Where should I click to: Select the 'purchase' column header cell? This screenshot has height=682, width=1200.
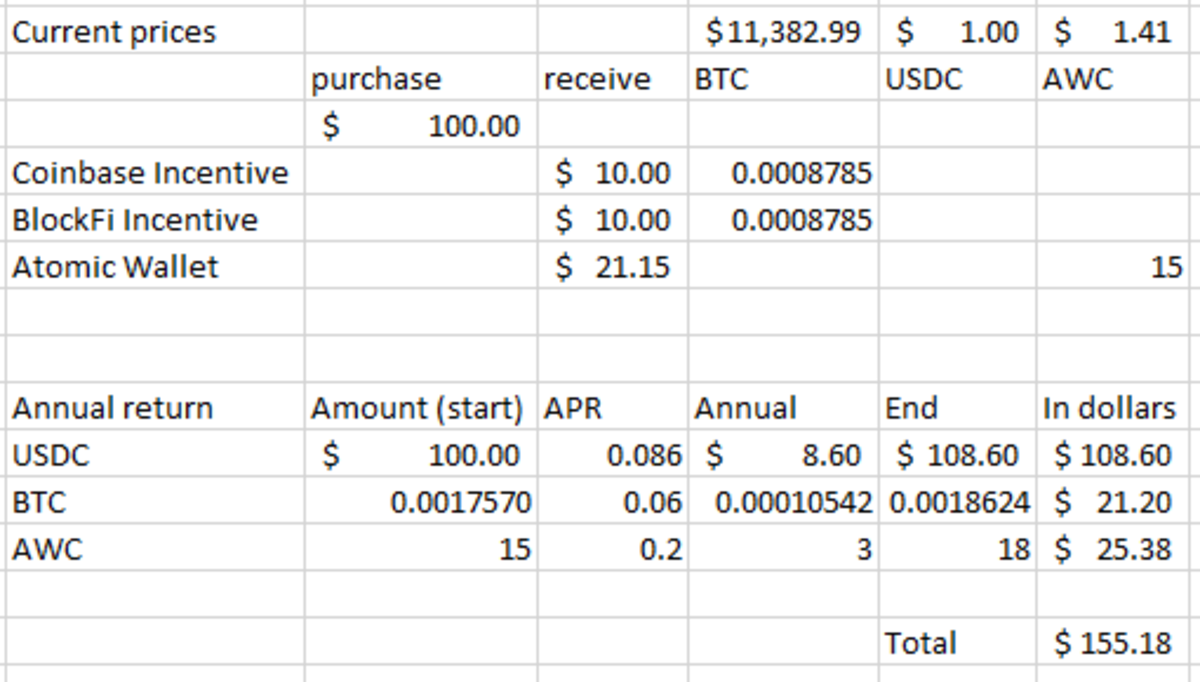pyautogui.click(x=376, y=79)
